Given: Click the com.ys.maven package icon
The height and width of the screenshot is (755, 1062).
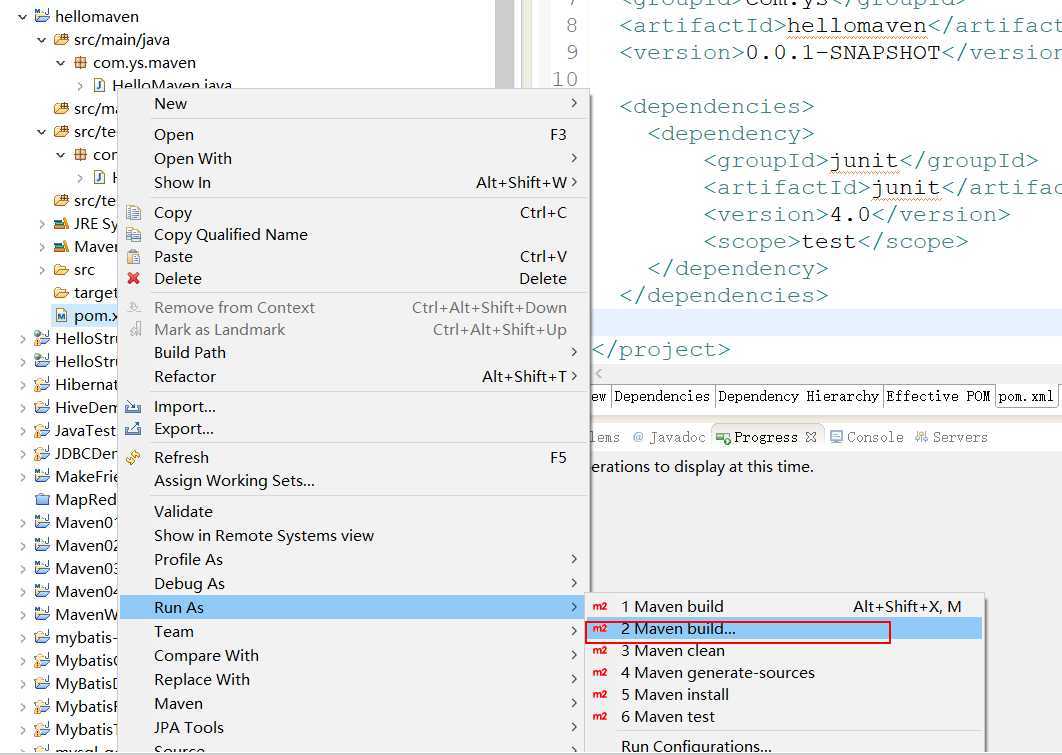Looking at the screenshot, I should click(x=80, y=62).
